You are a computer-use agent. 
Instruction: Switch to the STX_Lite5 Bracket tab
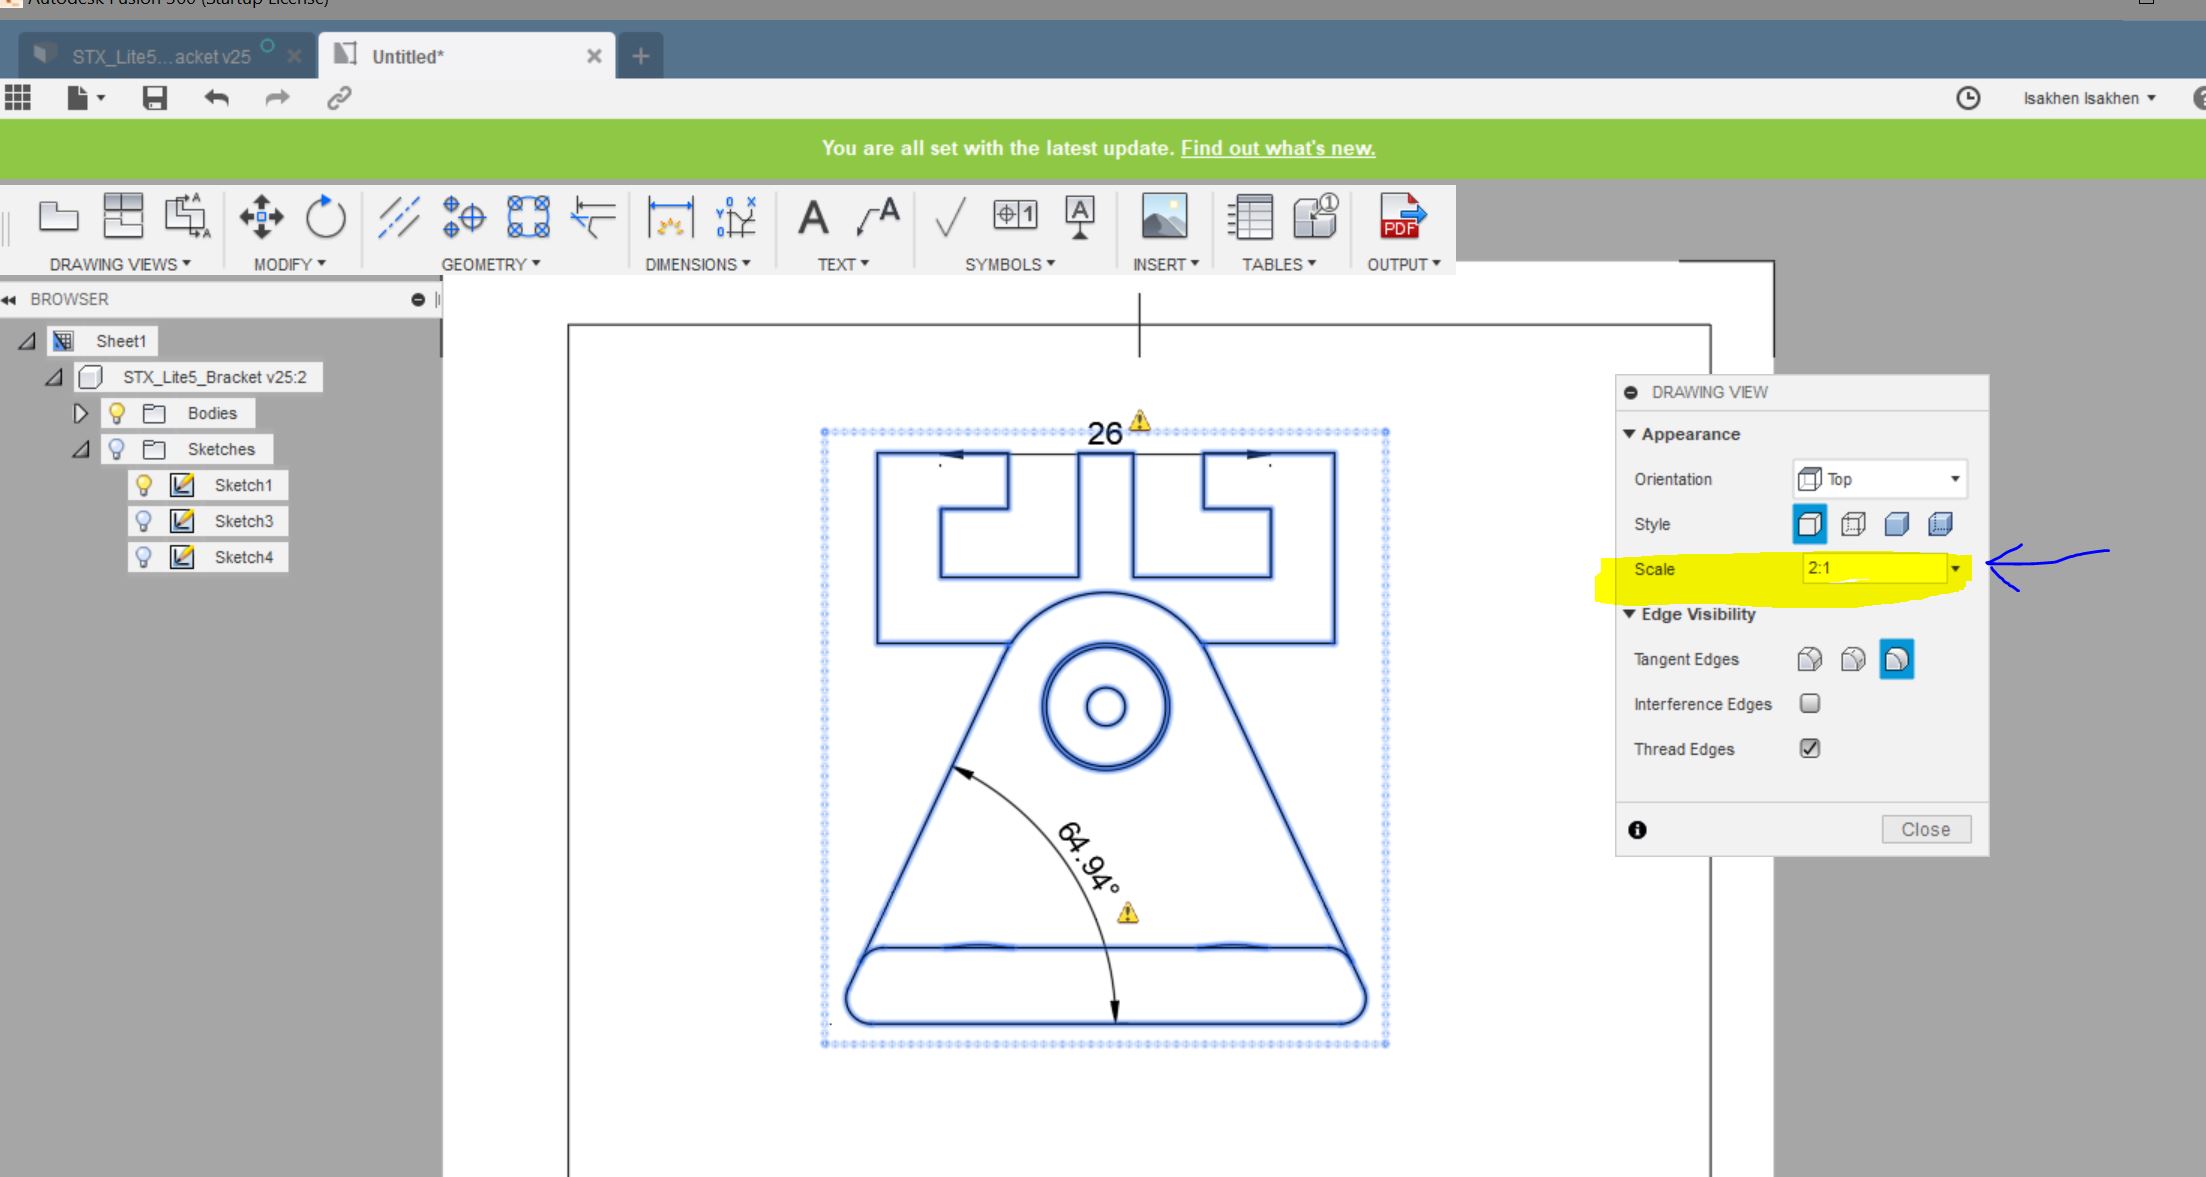(160, 55)
